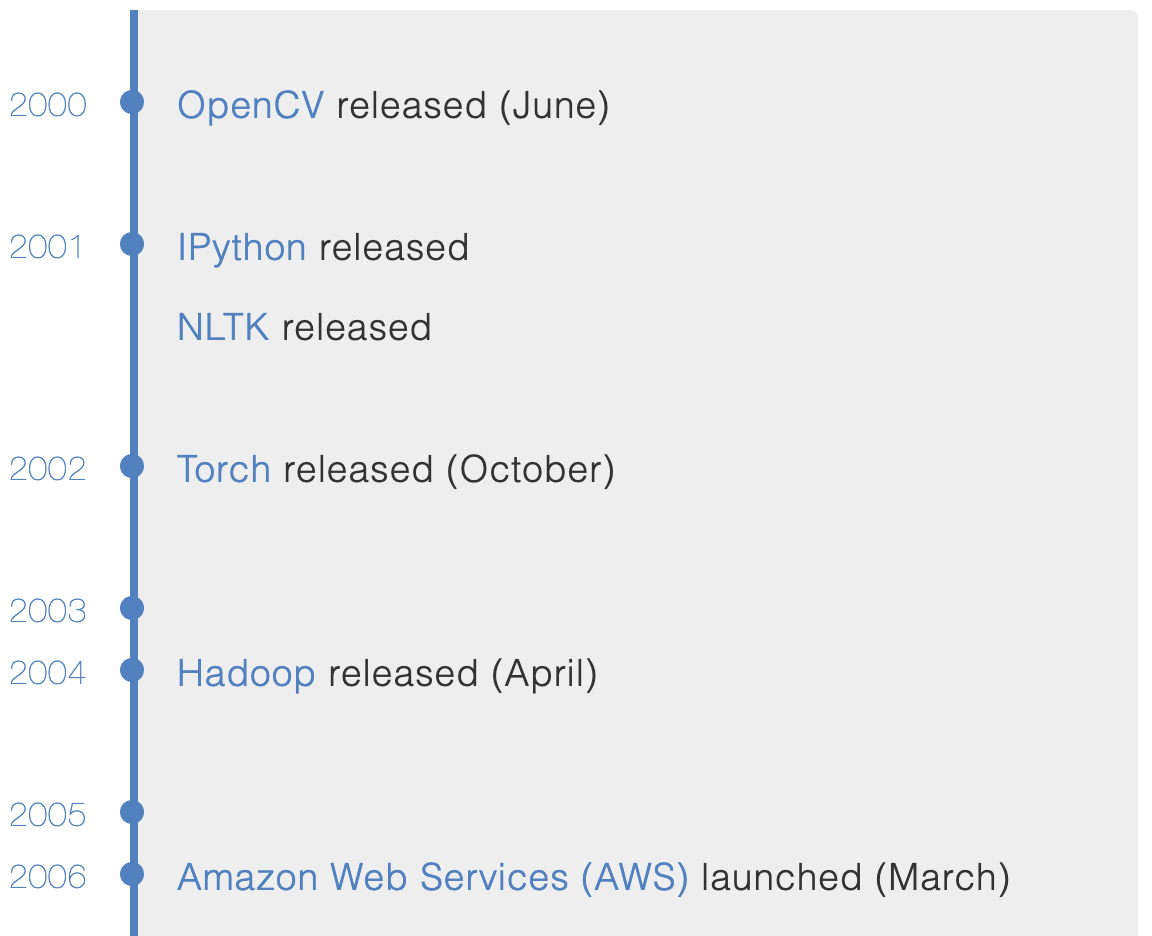Click the 2000 timeline dot
This screenshot has width=1152, height=936.
point(132,102)
